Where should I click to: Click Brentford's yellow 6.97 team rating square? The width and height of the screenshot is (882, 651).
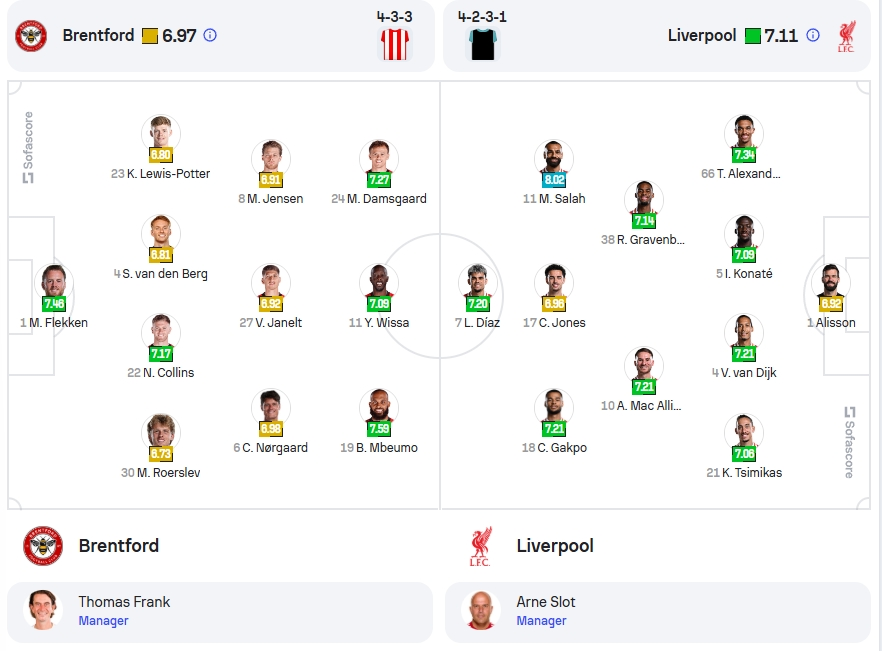point(150,36)
